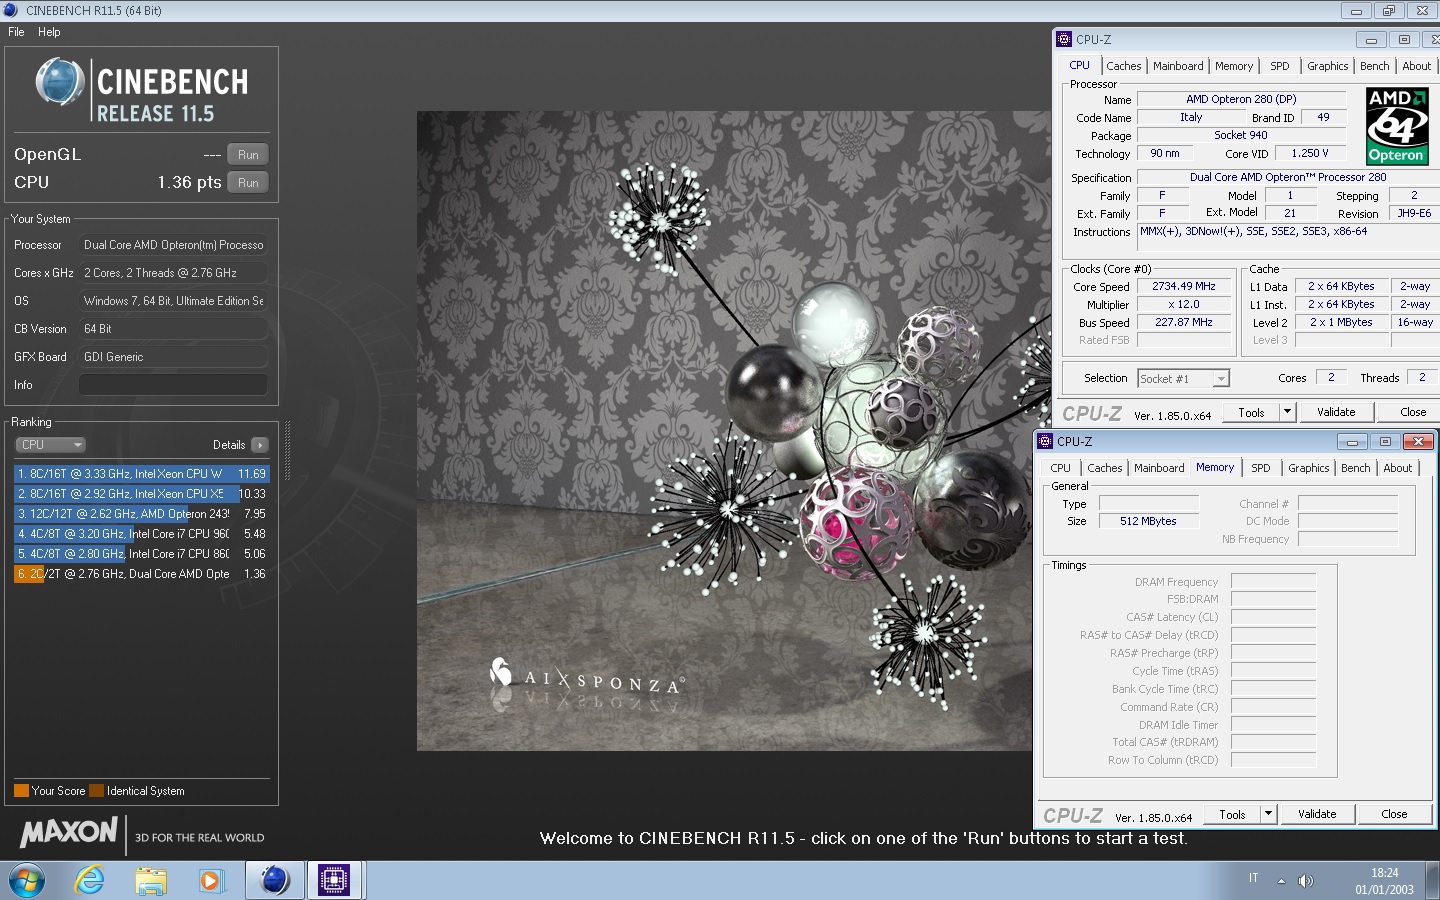Restore the Cinebench window using restore button

coord(1389,11)
